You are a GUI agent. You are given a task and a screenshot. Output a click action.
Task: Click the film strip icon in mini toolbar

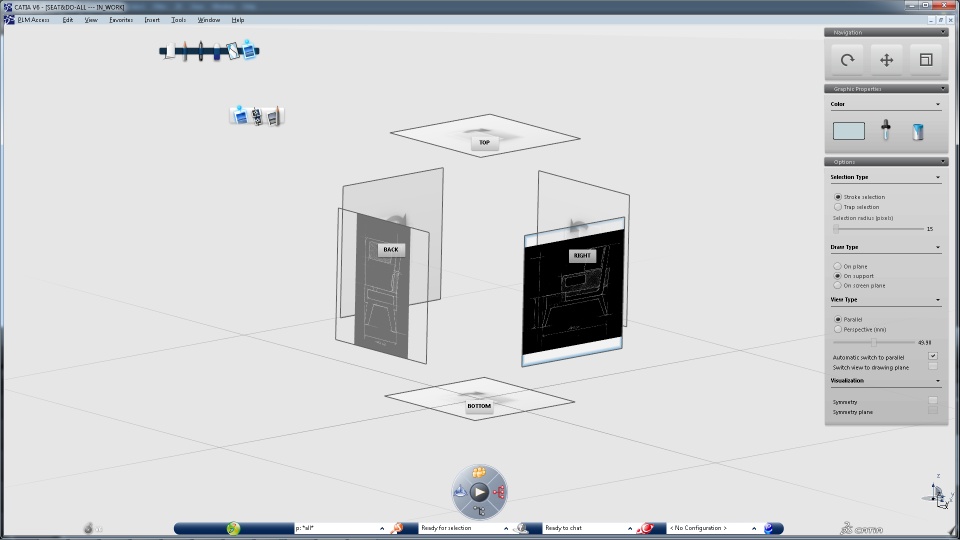[x=257, y=116]
